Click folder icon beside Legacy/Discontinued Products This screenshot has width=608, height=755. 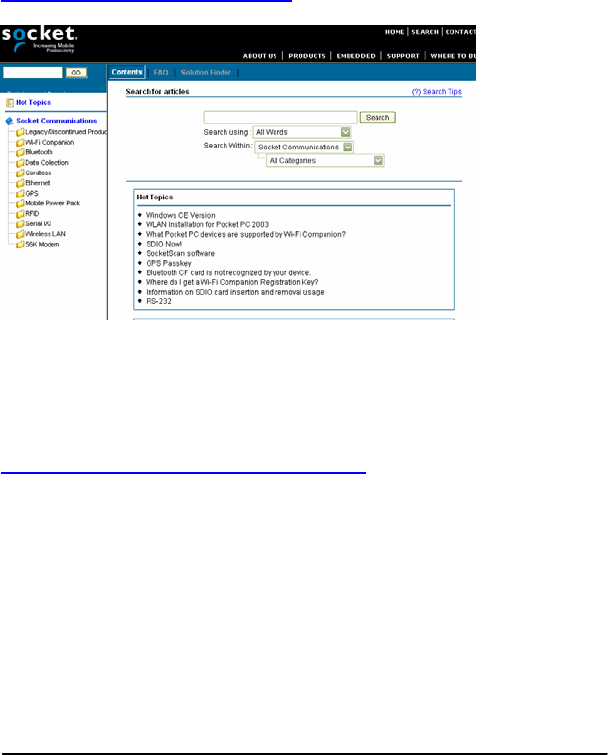(20, 132)
